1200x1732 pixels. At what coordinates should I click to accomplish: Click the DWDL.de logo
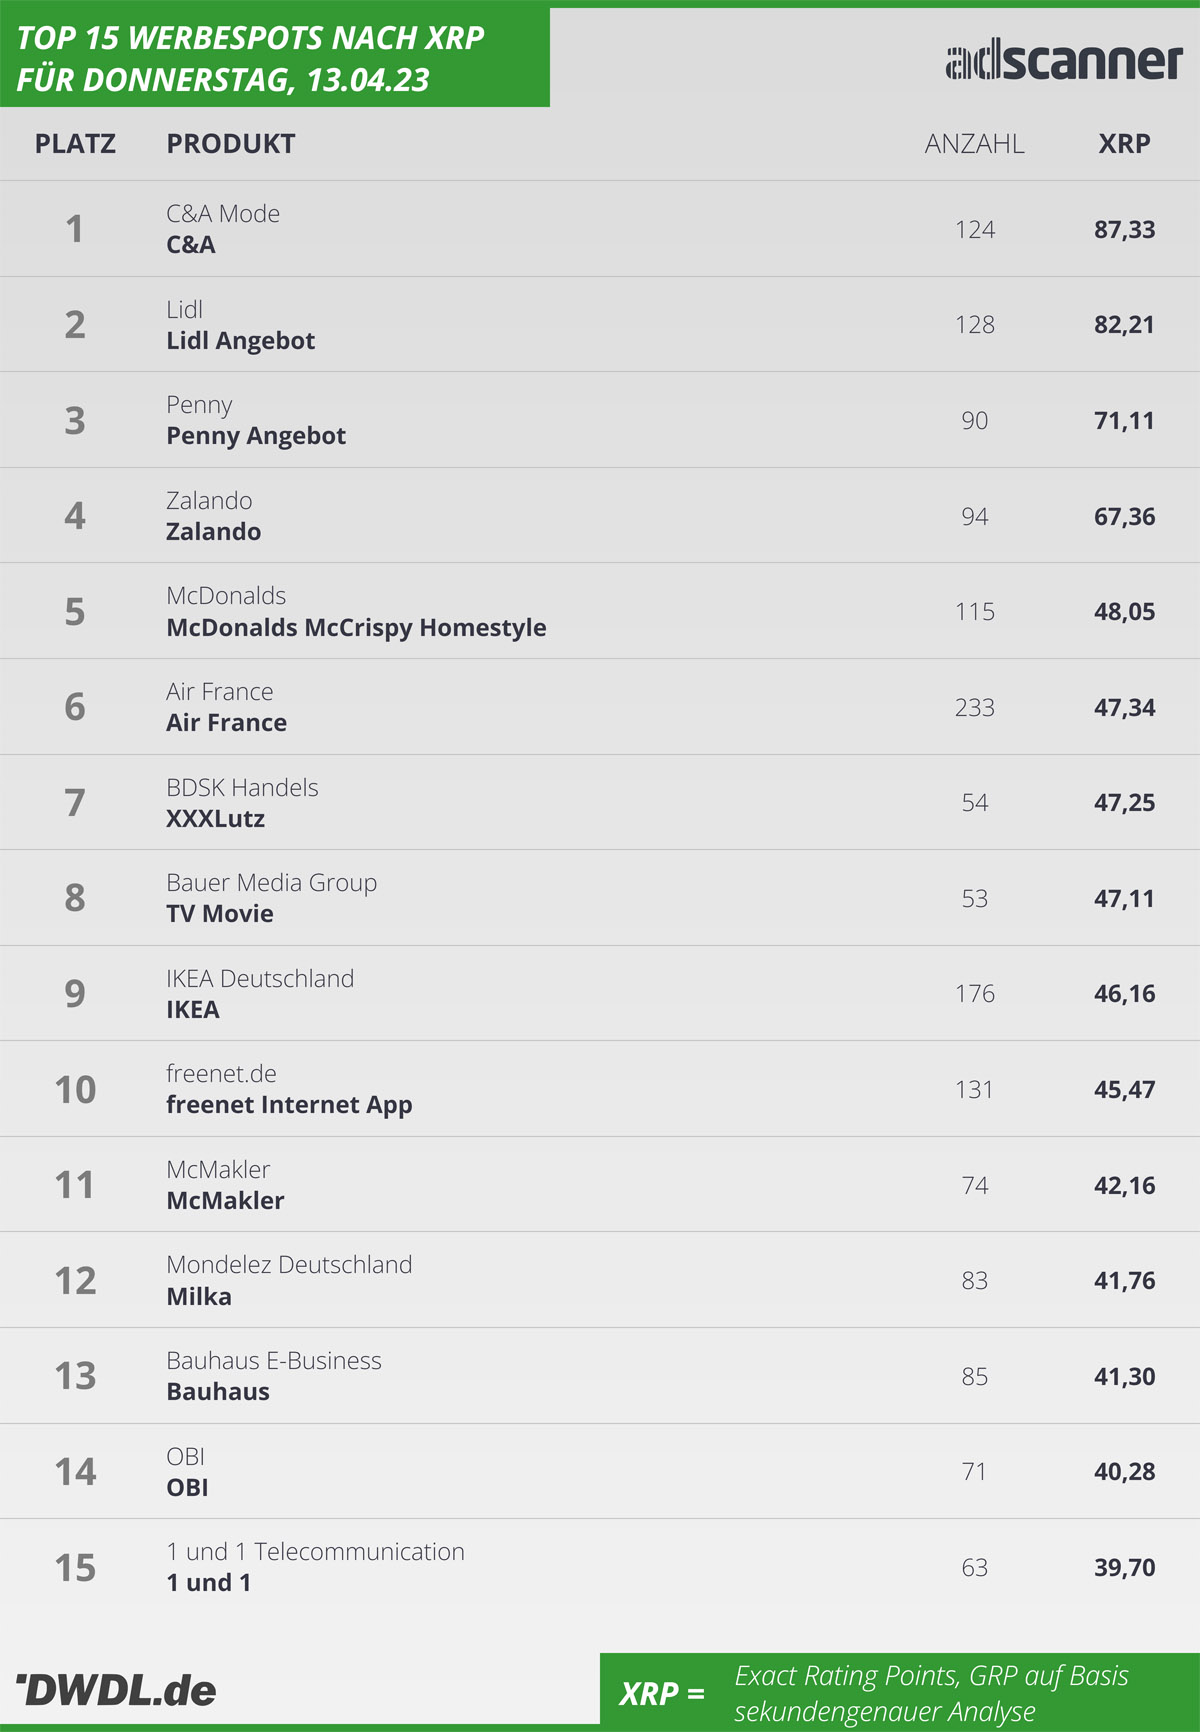pos(116,1690)
